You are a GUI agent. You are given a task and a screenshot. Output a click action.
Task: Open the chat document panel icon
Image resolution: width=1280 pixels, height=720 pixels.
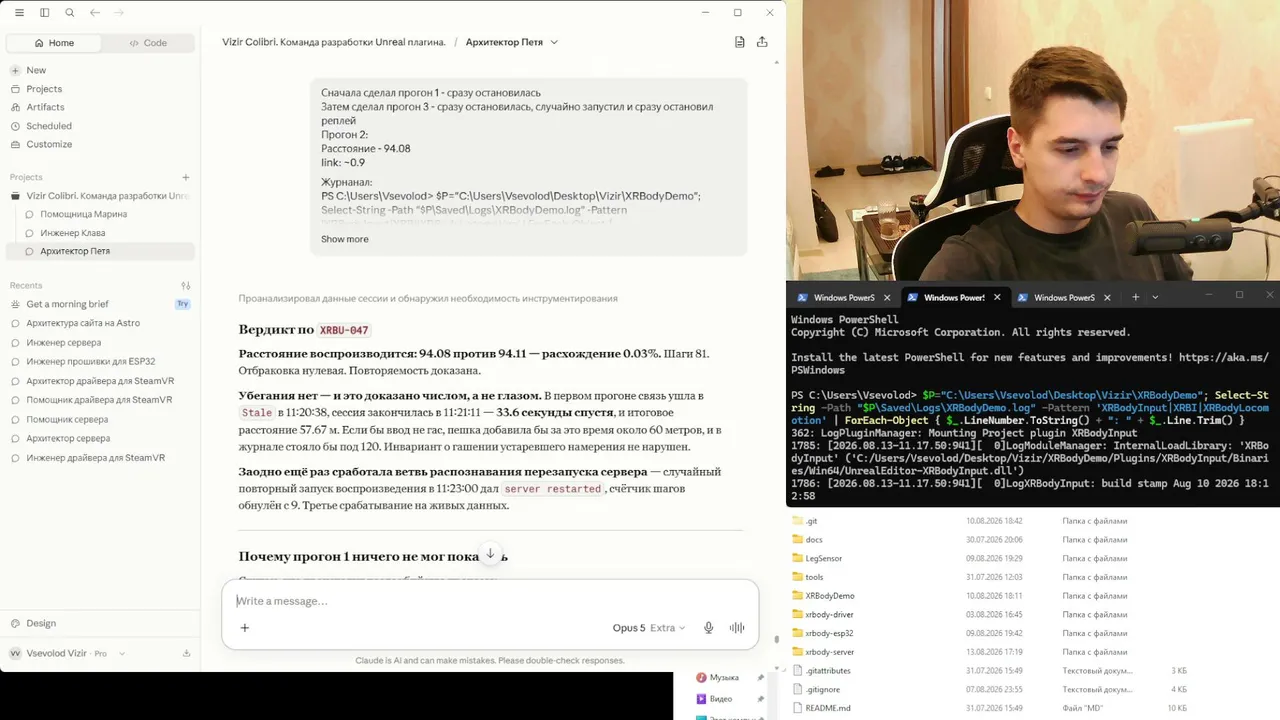point(740,42)
